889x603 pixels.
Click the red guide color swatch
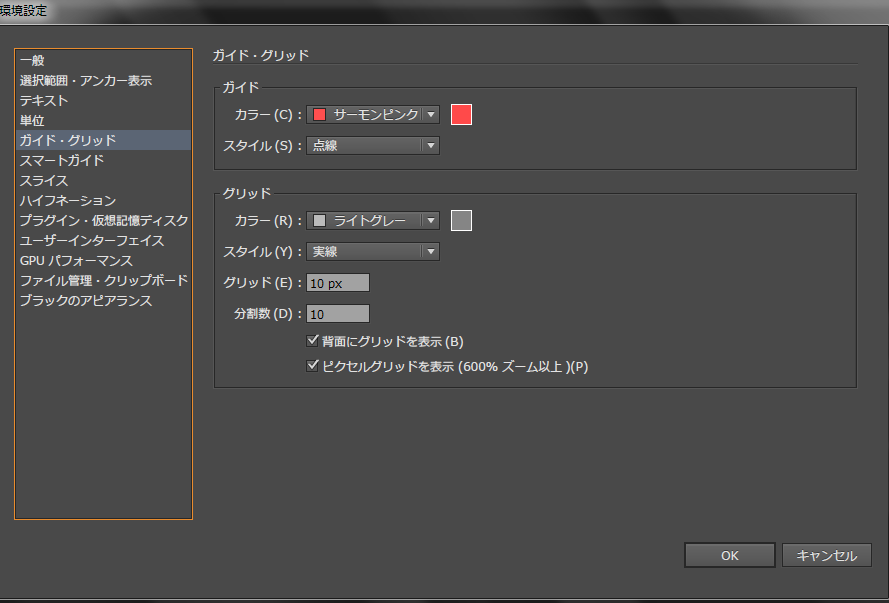pos(462,114)
